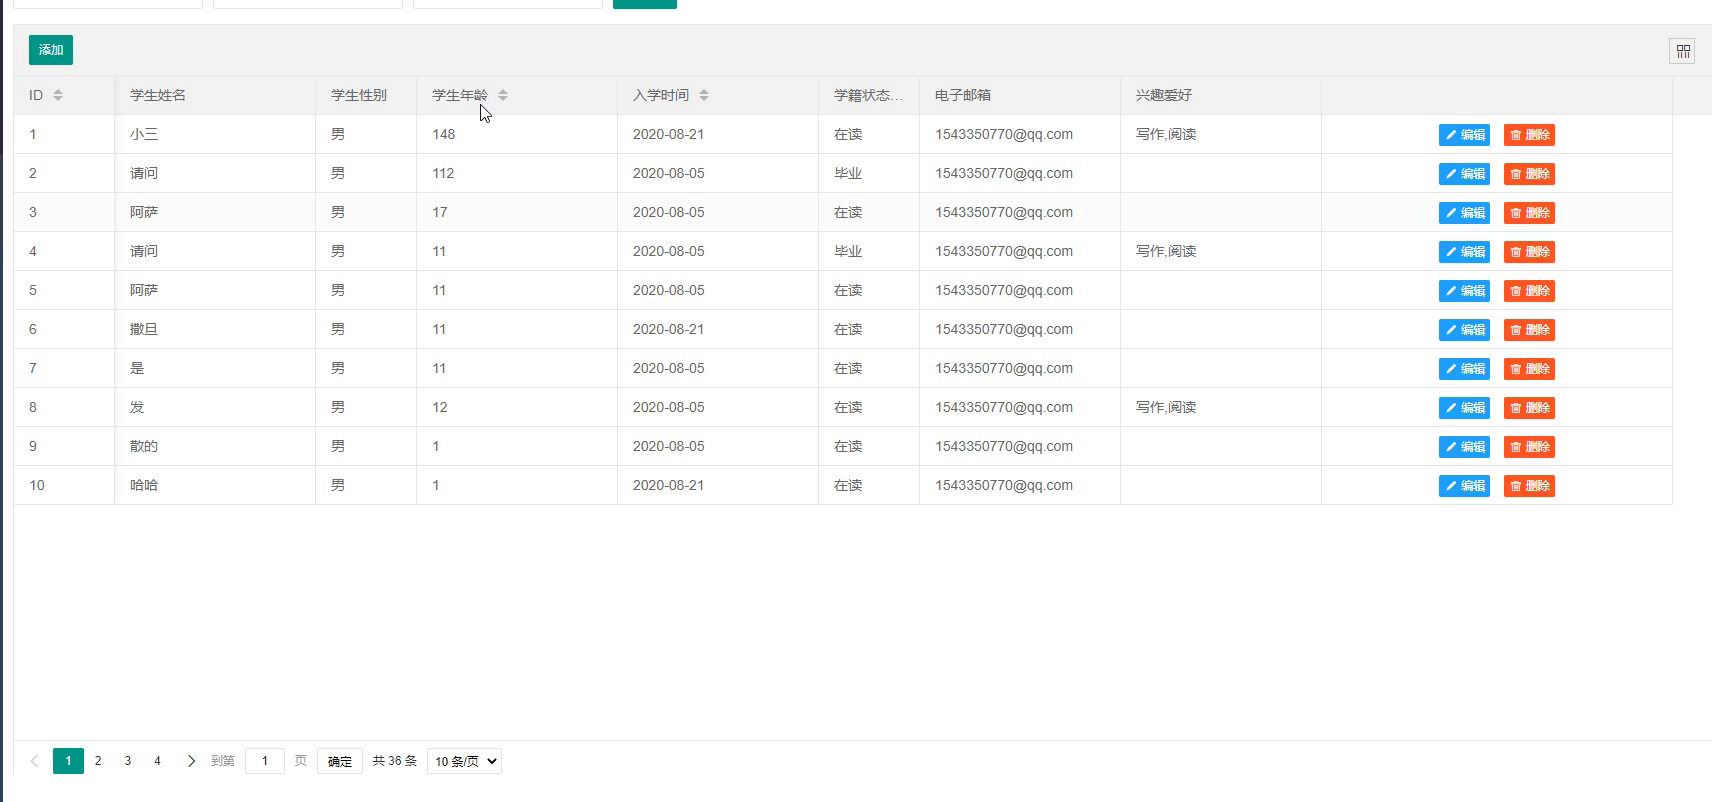Go to page 4
Viewport: 1712px width, 802px height.
157,761
